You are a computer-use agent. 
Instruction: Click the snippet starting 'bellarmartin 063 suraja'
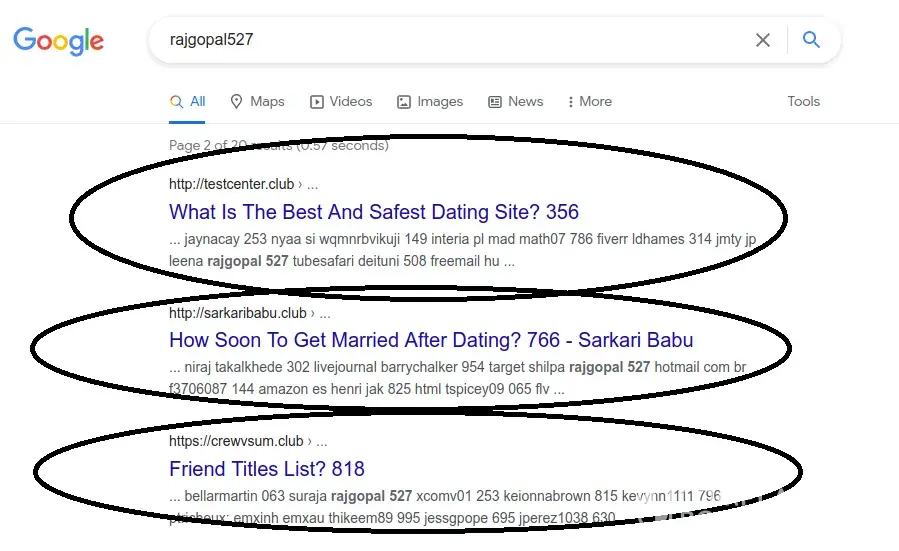coord(445,507)
